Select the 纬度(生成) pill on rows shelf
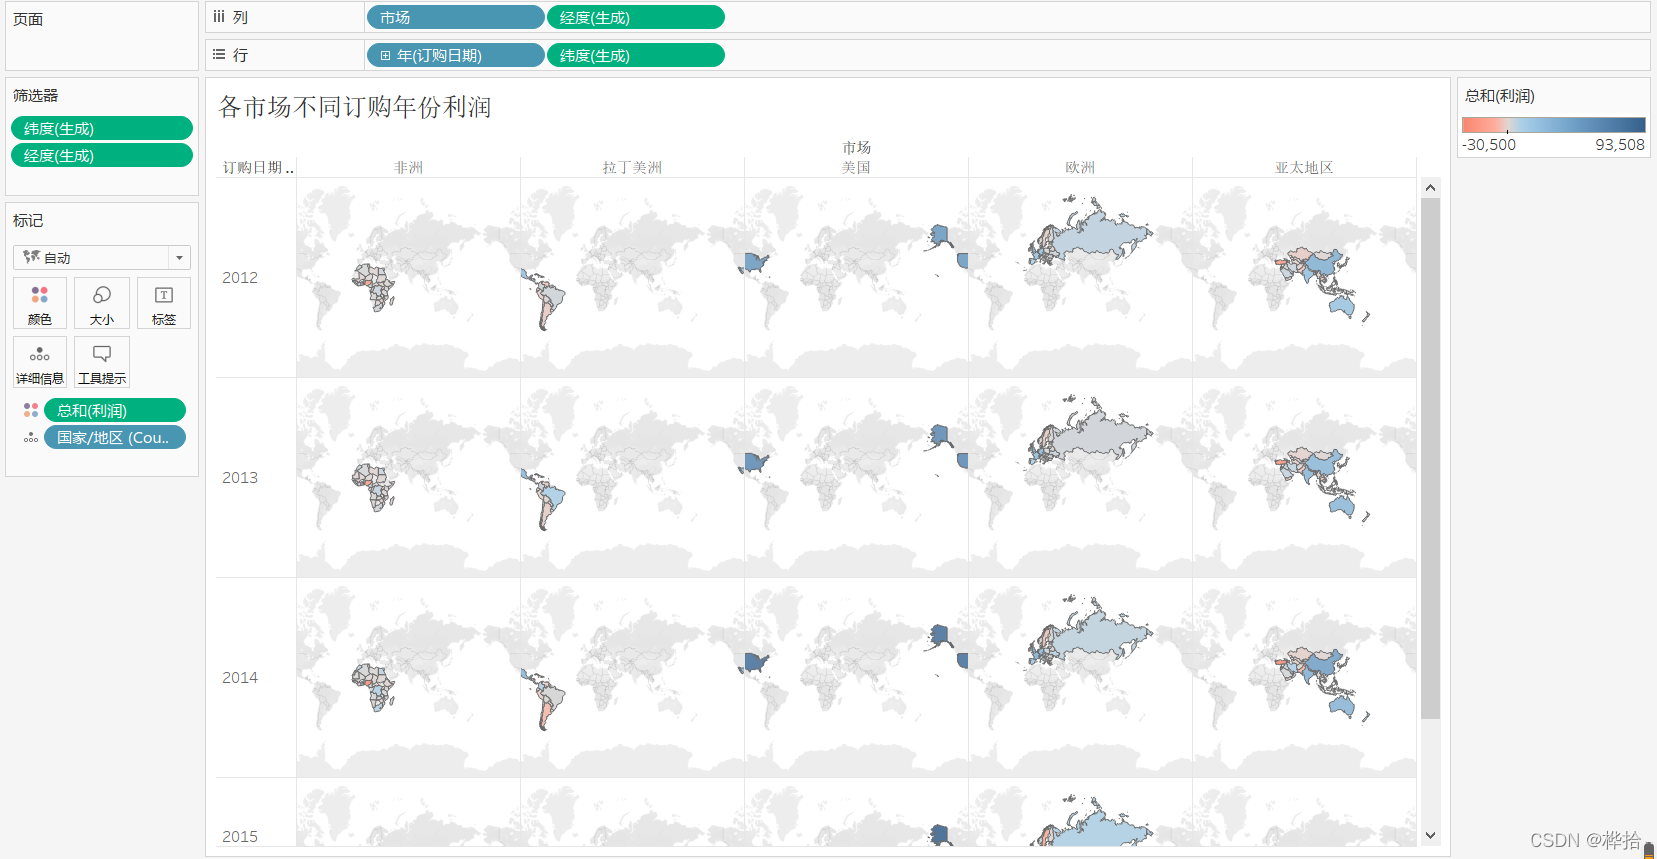 point(636,55)
